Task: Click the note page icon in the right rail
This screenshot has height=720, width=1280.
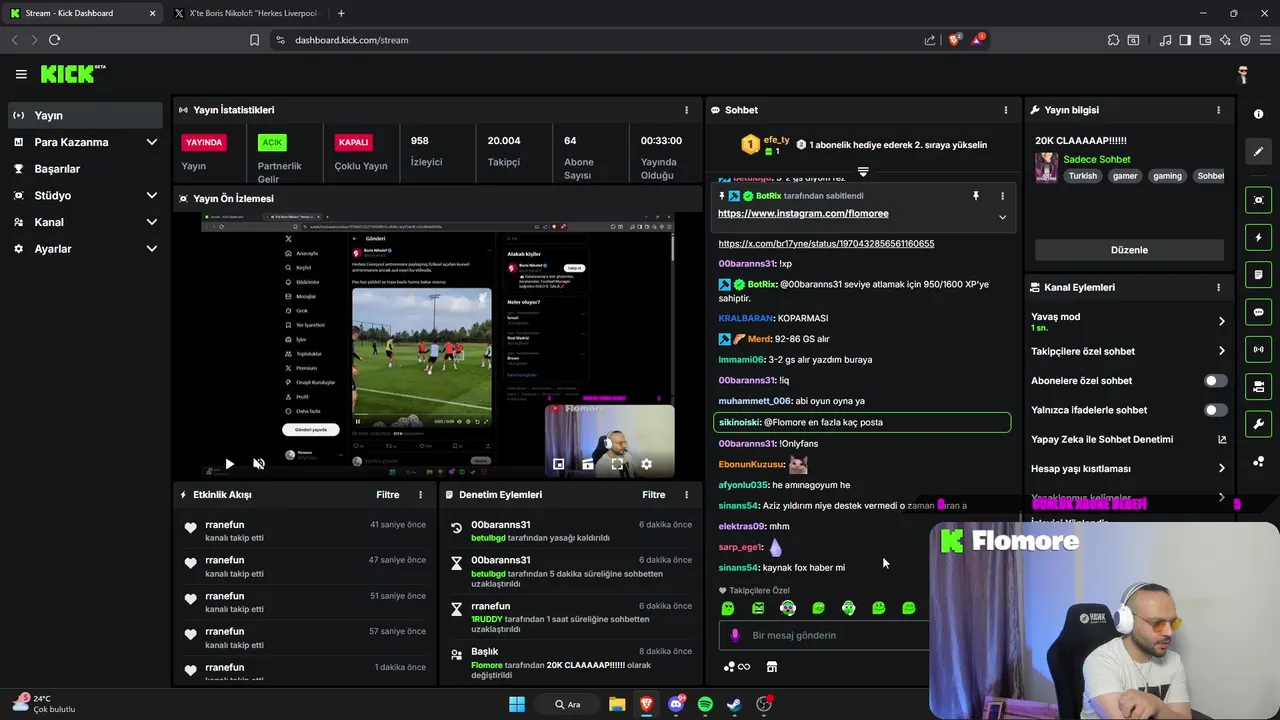Action: (1258, 275)
